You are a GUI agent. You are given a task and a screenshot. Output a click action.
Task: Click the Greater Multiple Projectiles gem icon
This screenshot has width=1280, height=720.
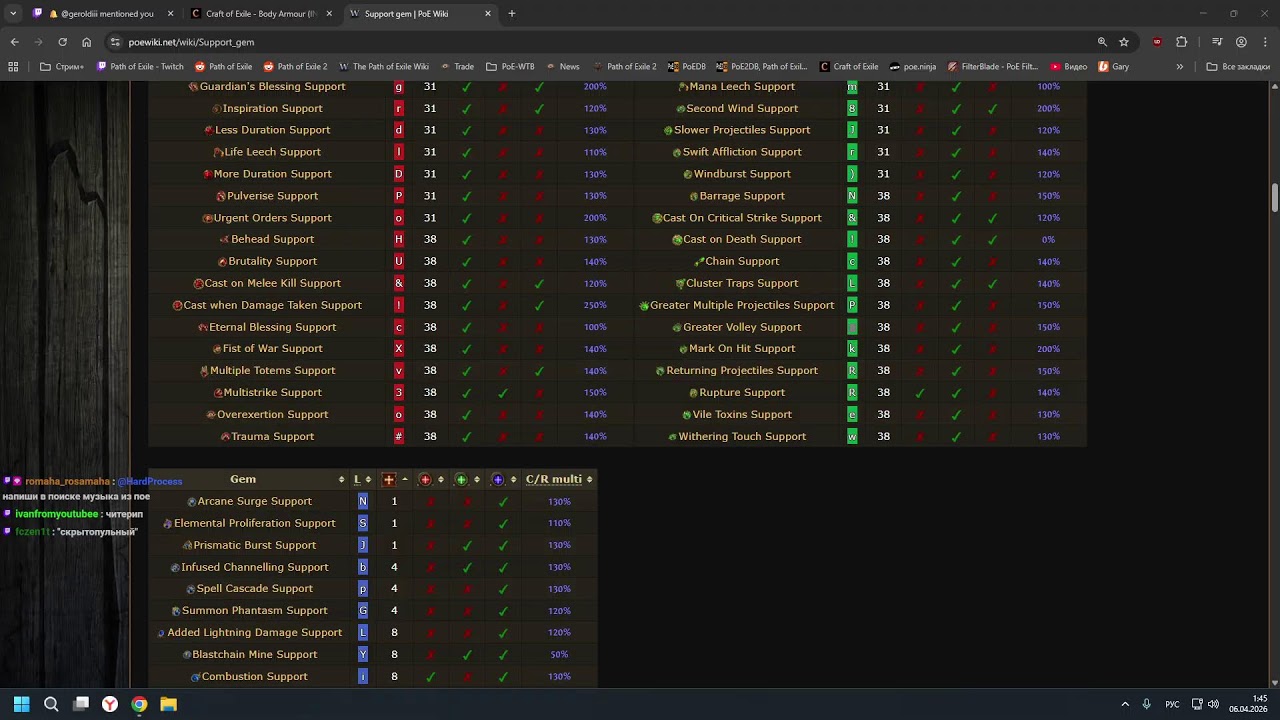[644, 306]
